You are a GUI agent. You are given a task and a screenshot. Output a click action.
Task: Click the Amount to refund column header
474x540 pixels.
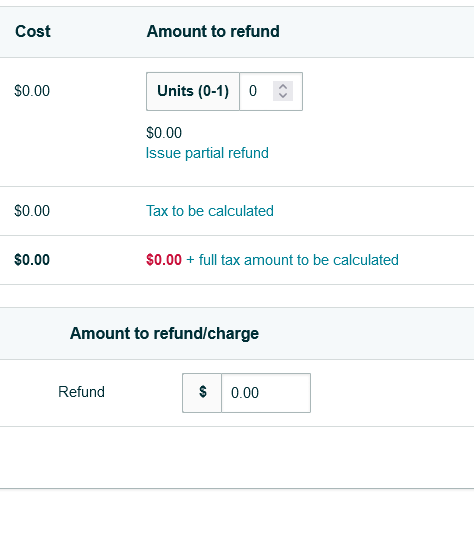coord(213,31)
